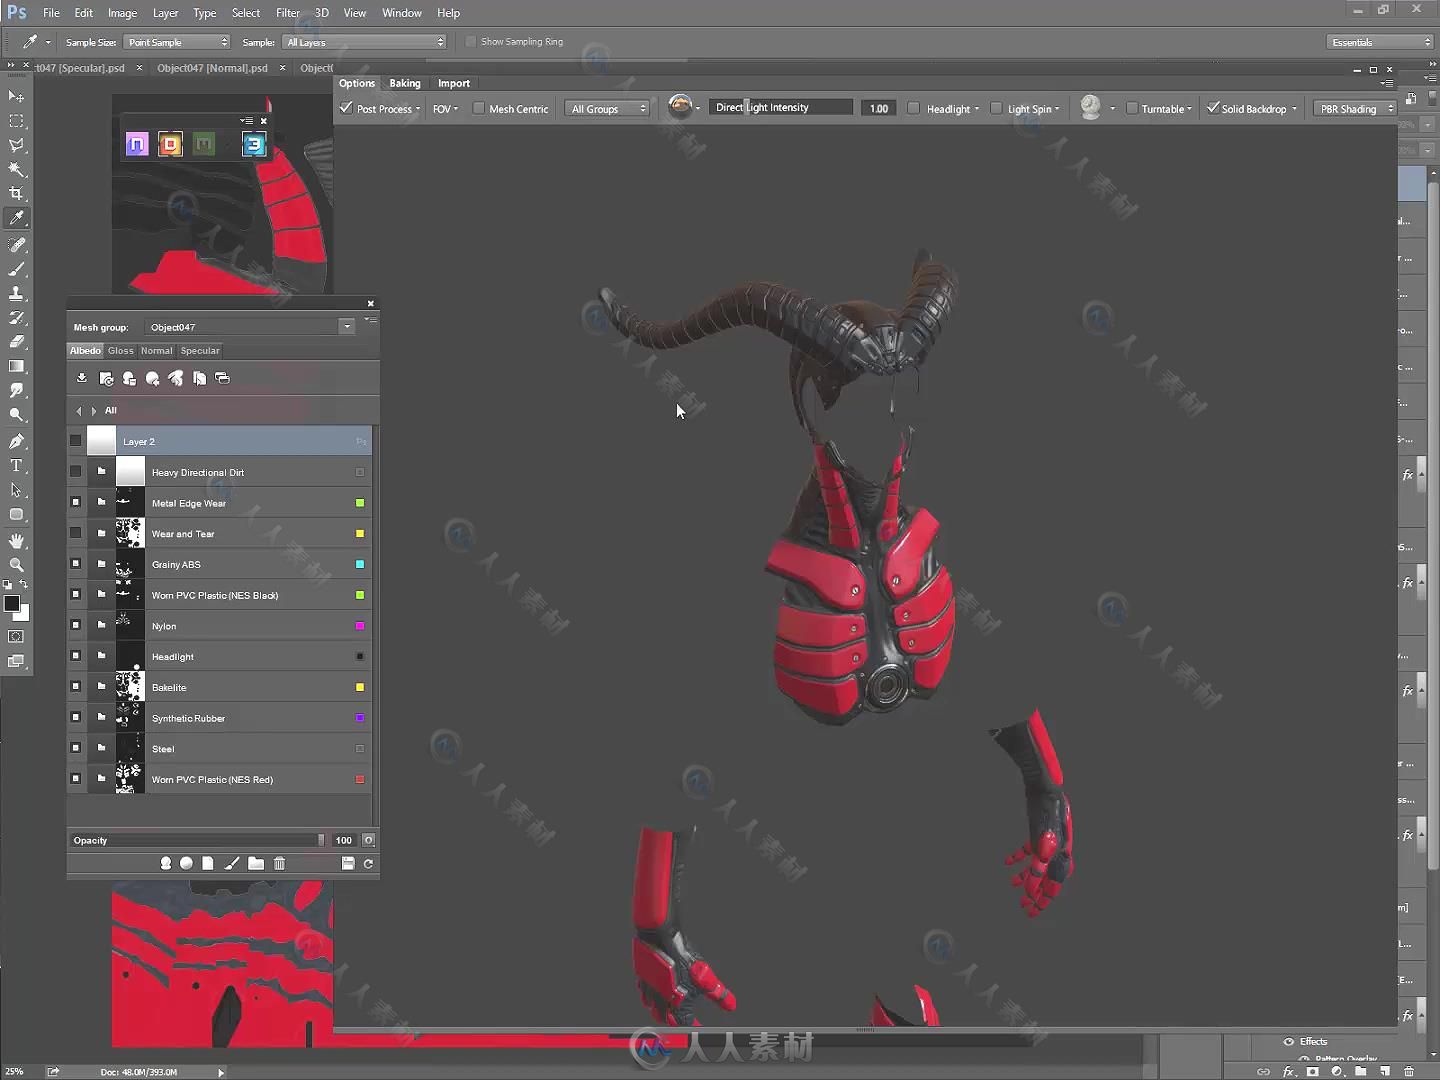Viewport: 1440px width, 1080px height.
Task: Open the FOV dropdown
Action: 445,109
